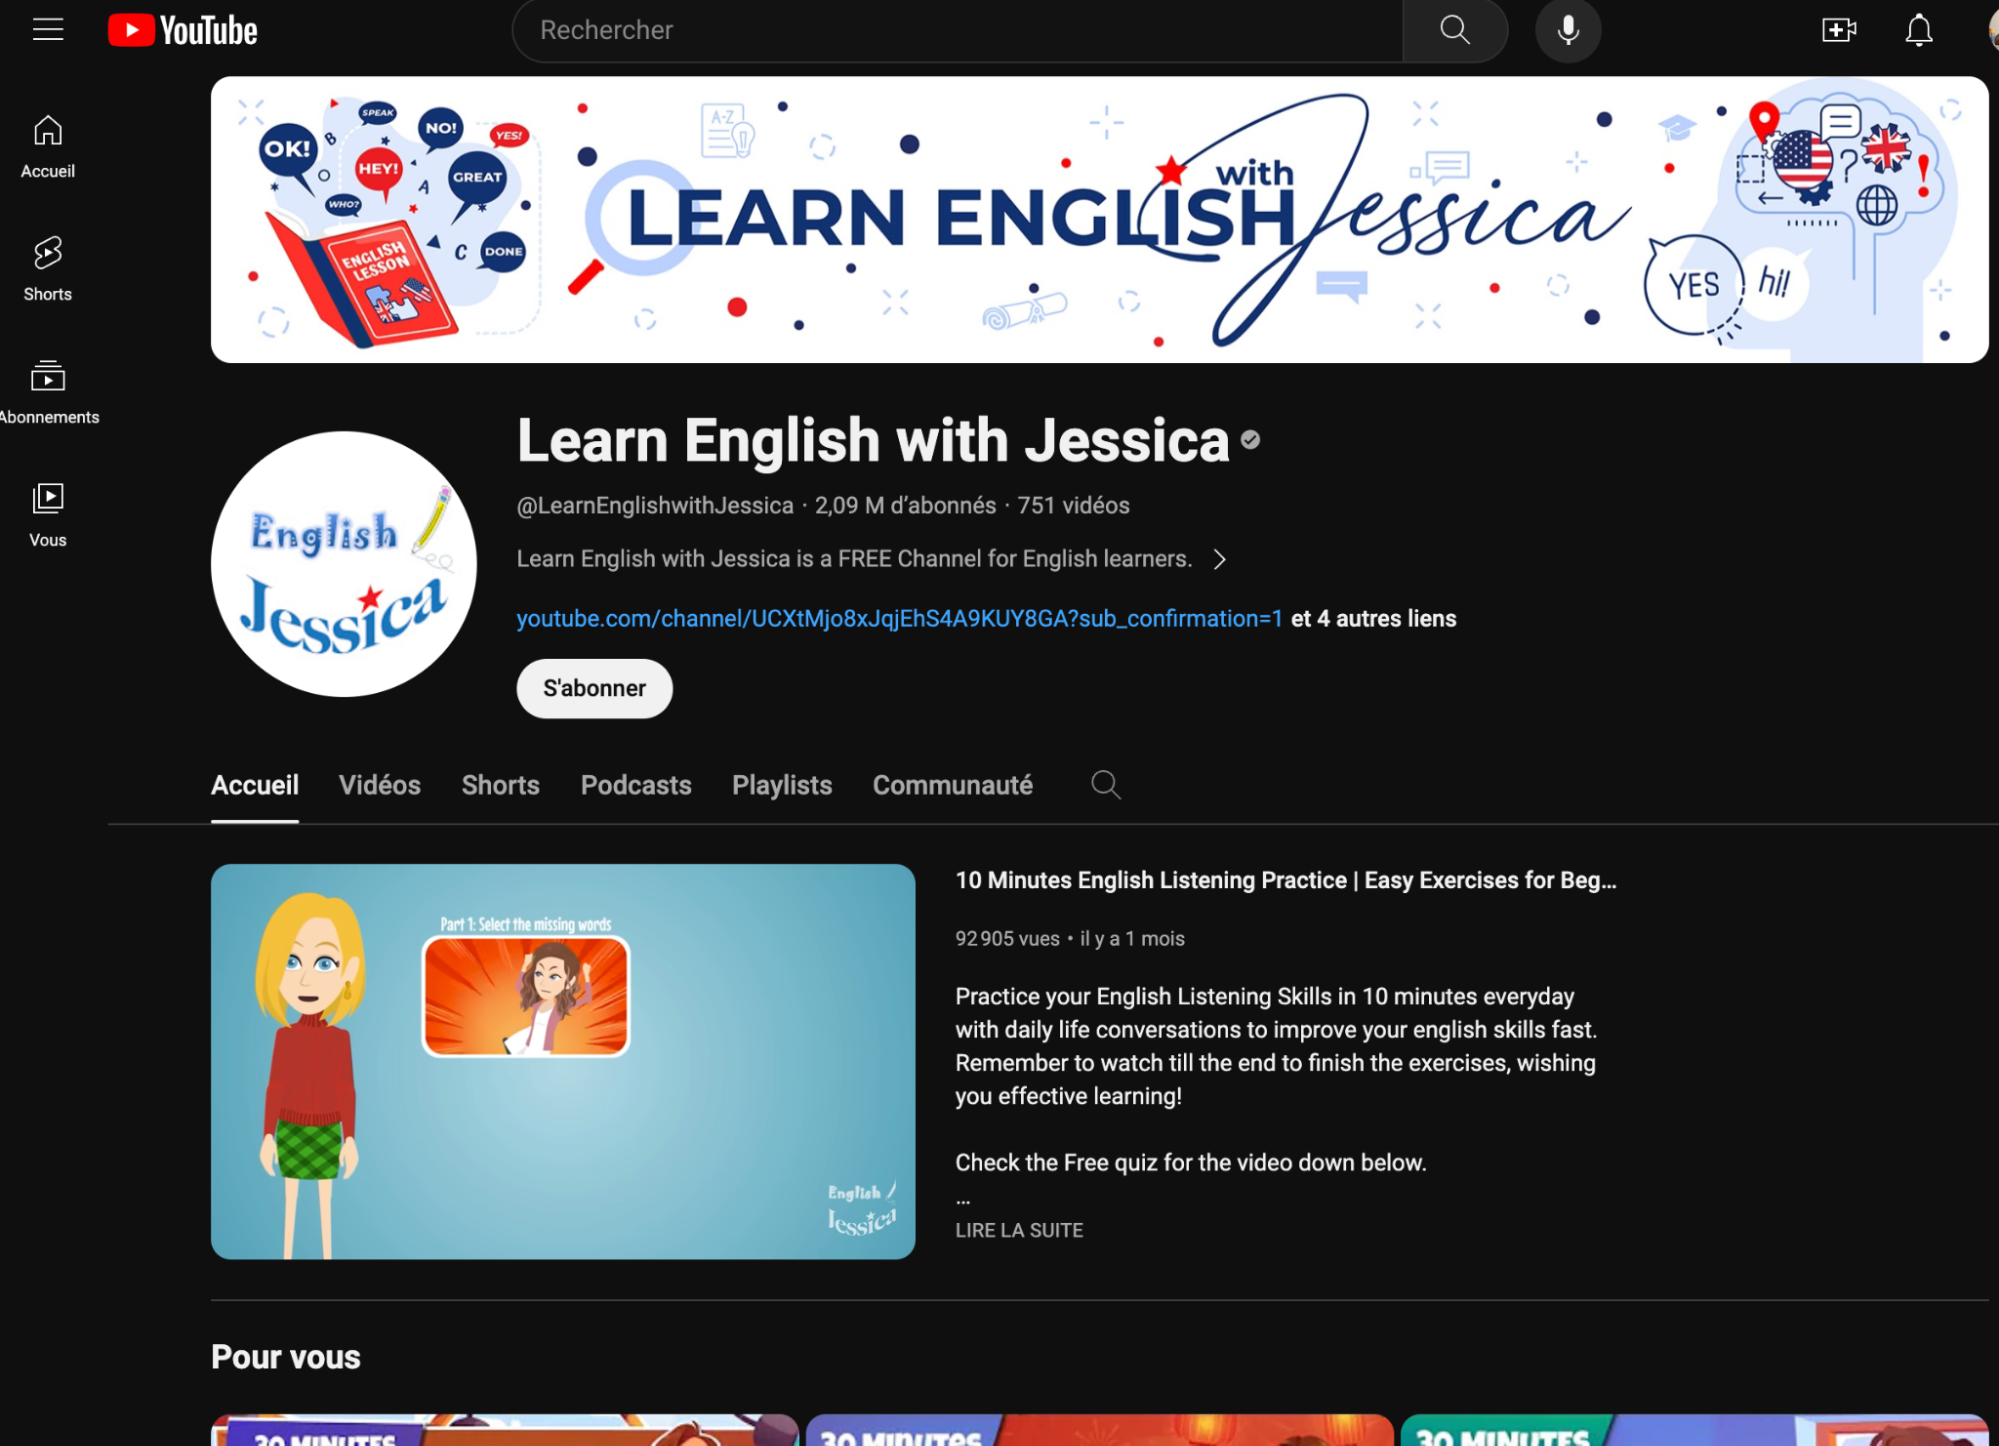The image size is (1999, 1446).
Task: Play the featured listening practice thumbnail
Action: click(562, 1061)
